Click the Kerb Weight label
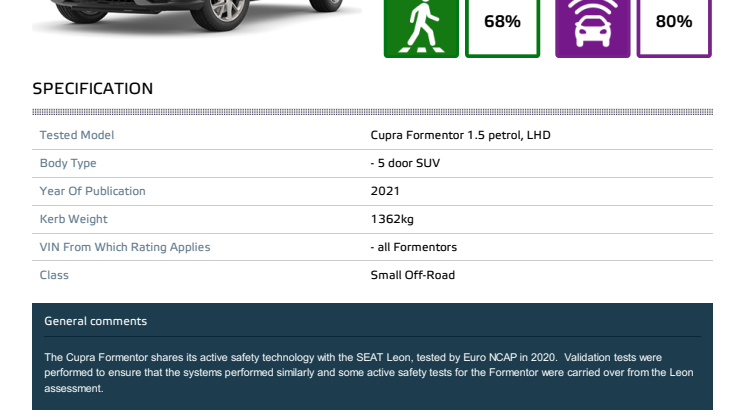 click(73, 219)
